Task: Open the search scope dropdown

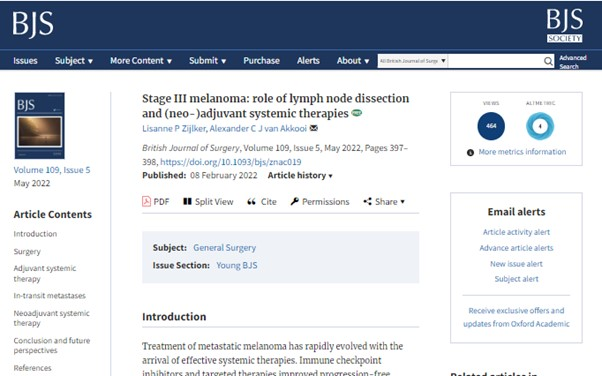Action: [413, 61]
